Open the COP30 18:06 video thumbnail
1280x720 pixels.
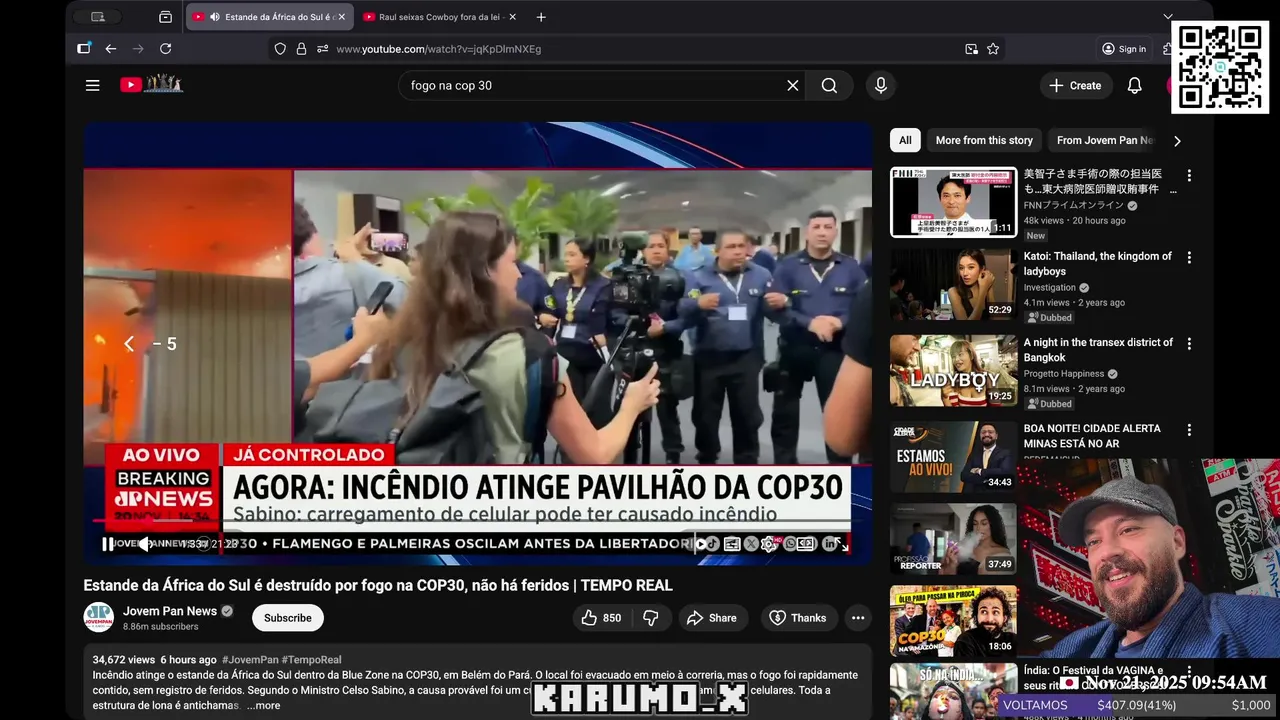click(953, 621)
